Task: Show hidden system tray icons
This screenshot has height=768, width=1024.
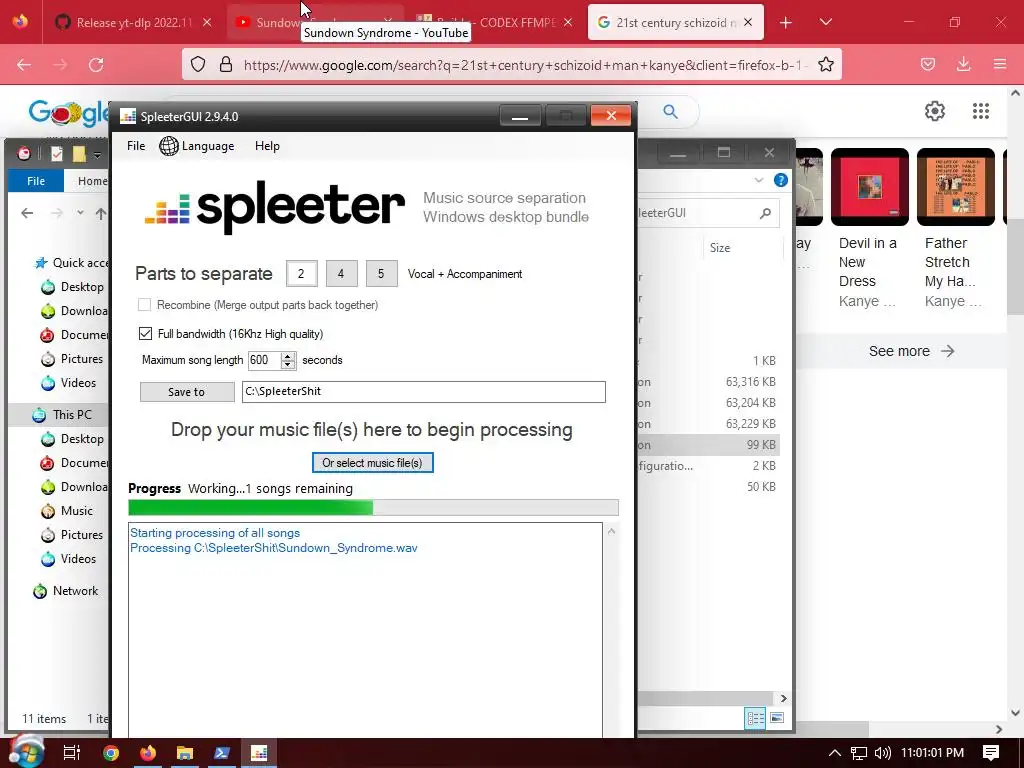Action: coord(834,753)
